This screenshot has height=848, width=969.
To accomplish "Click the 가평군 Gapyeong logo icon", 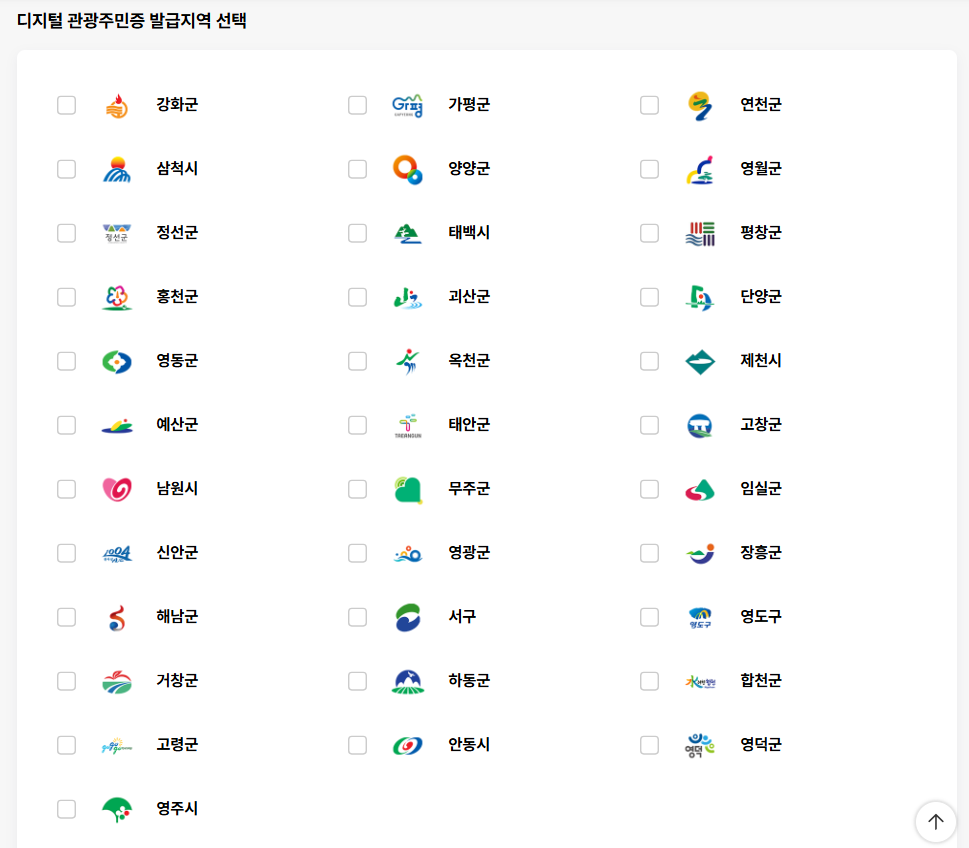I will pos(407,104).
